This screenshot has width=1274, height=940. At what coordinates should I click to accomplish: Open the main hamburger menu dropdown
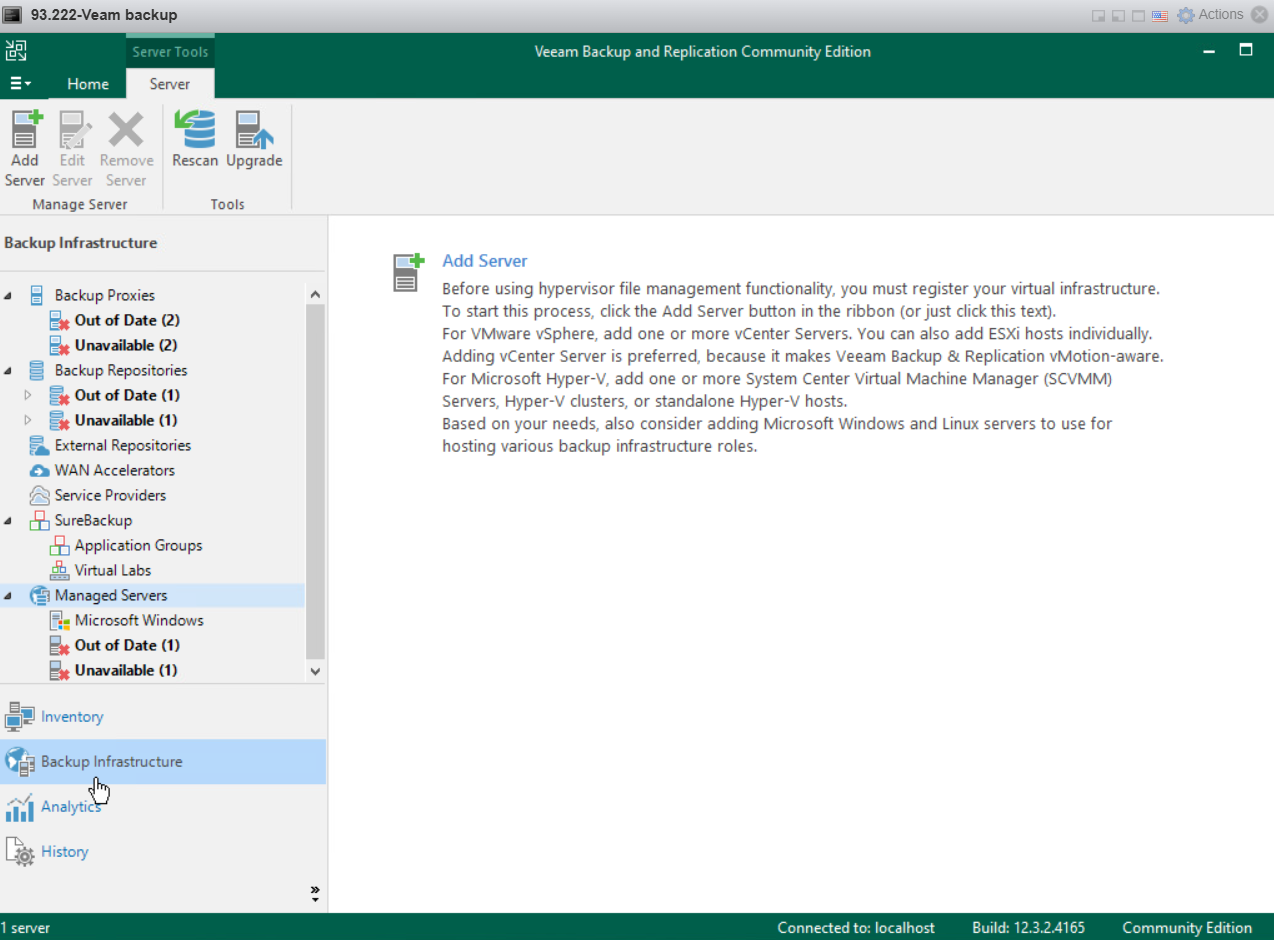(x=20, y=84)
